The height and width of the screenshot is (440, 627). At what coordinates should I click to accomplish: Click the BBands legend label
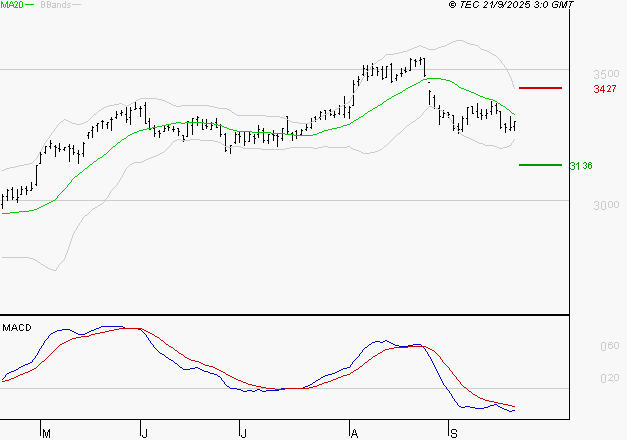coord(56,5)
